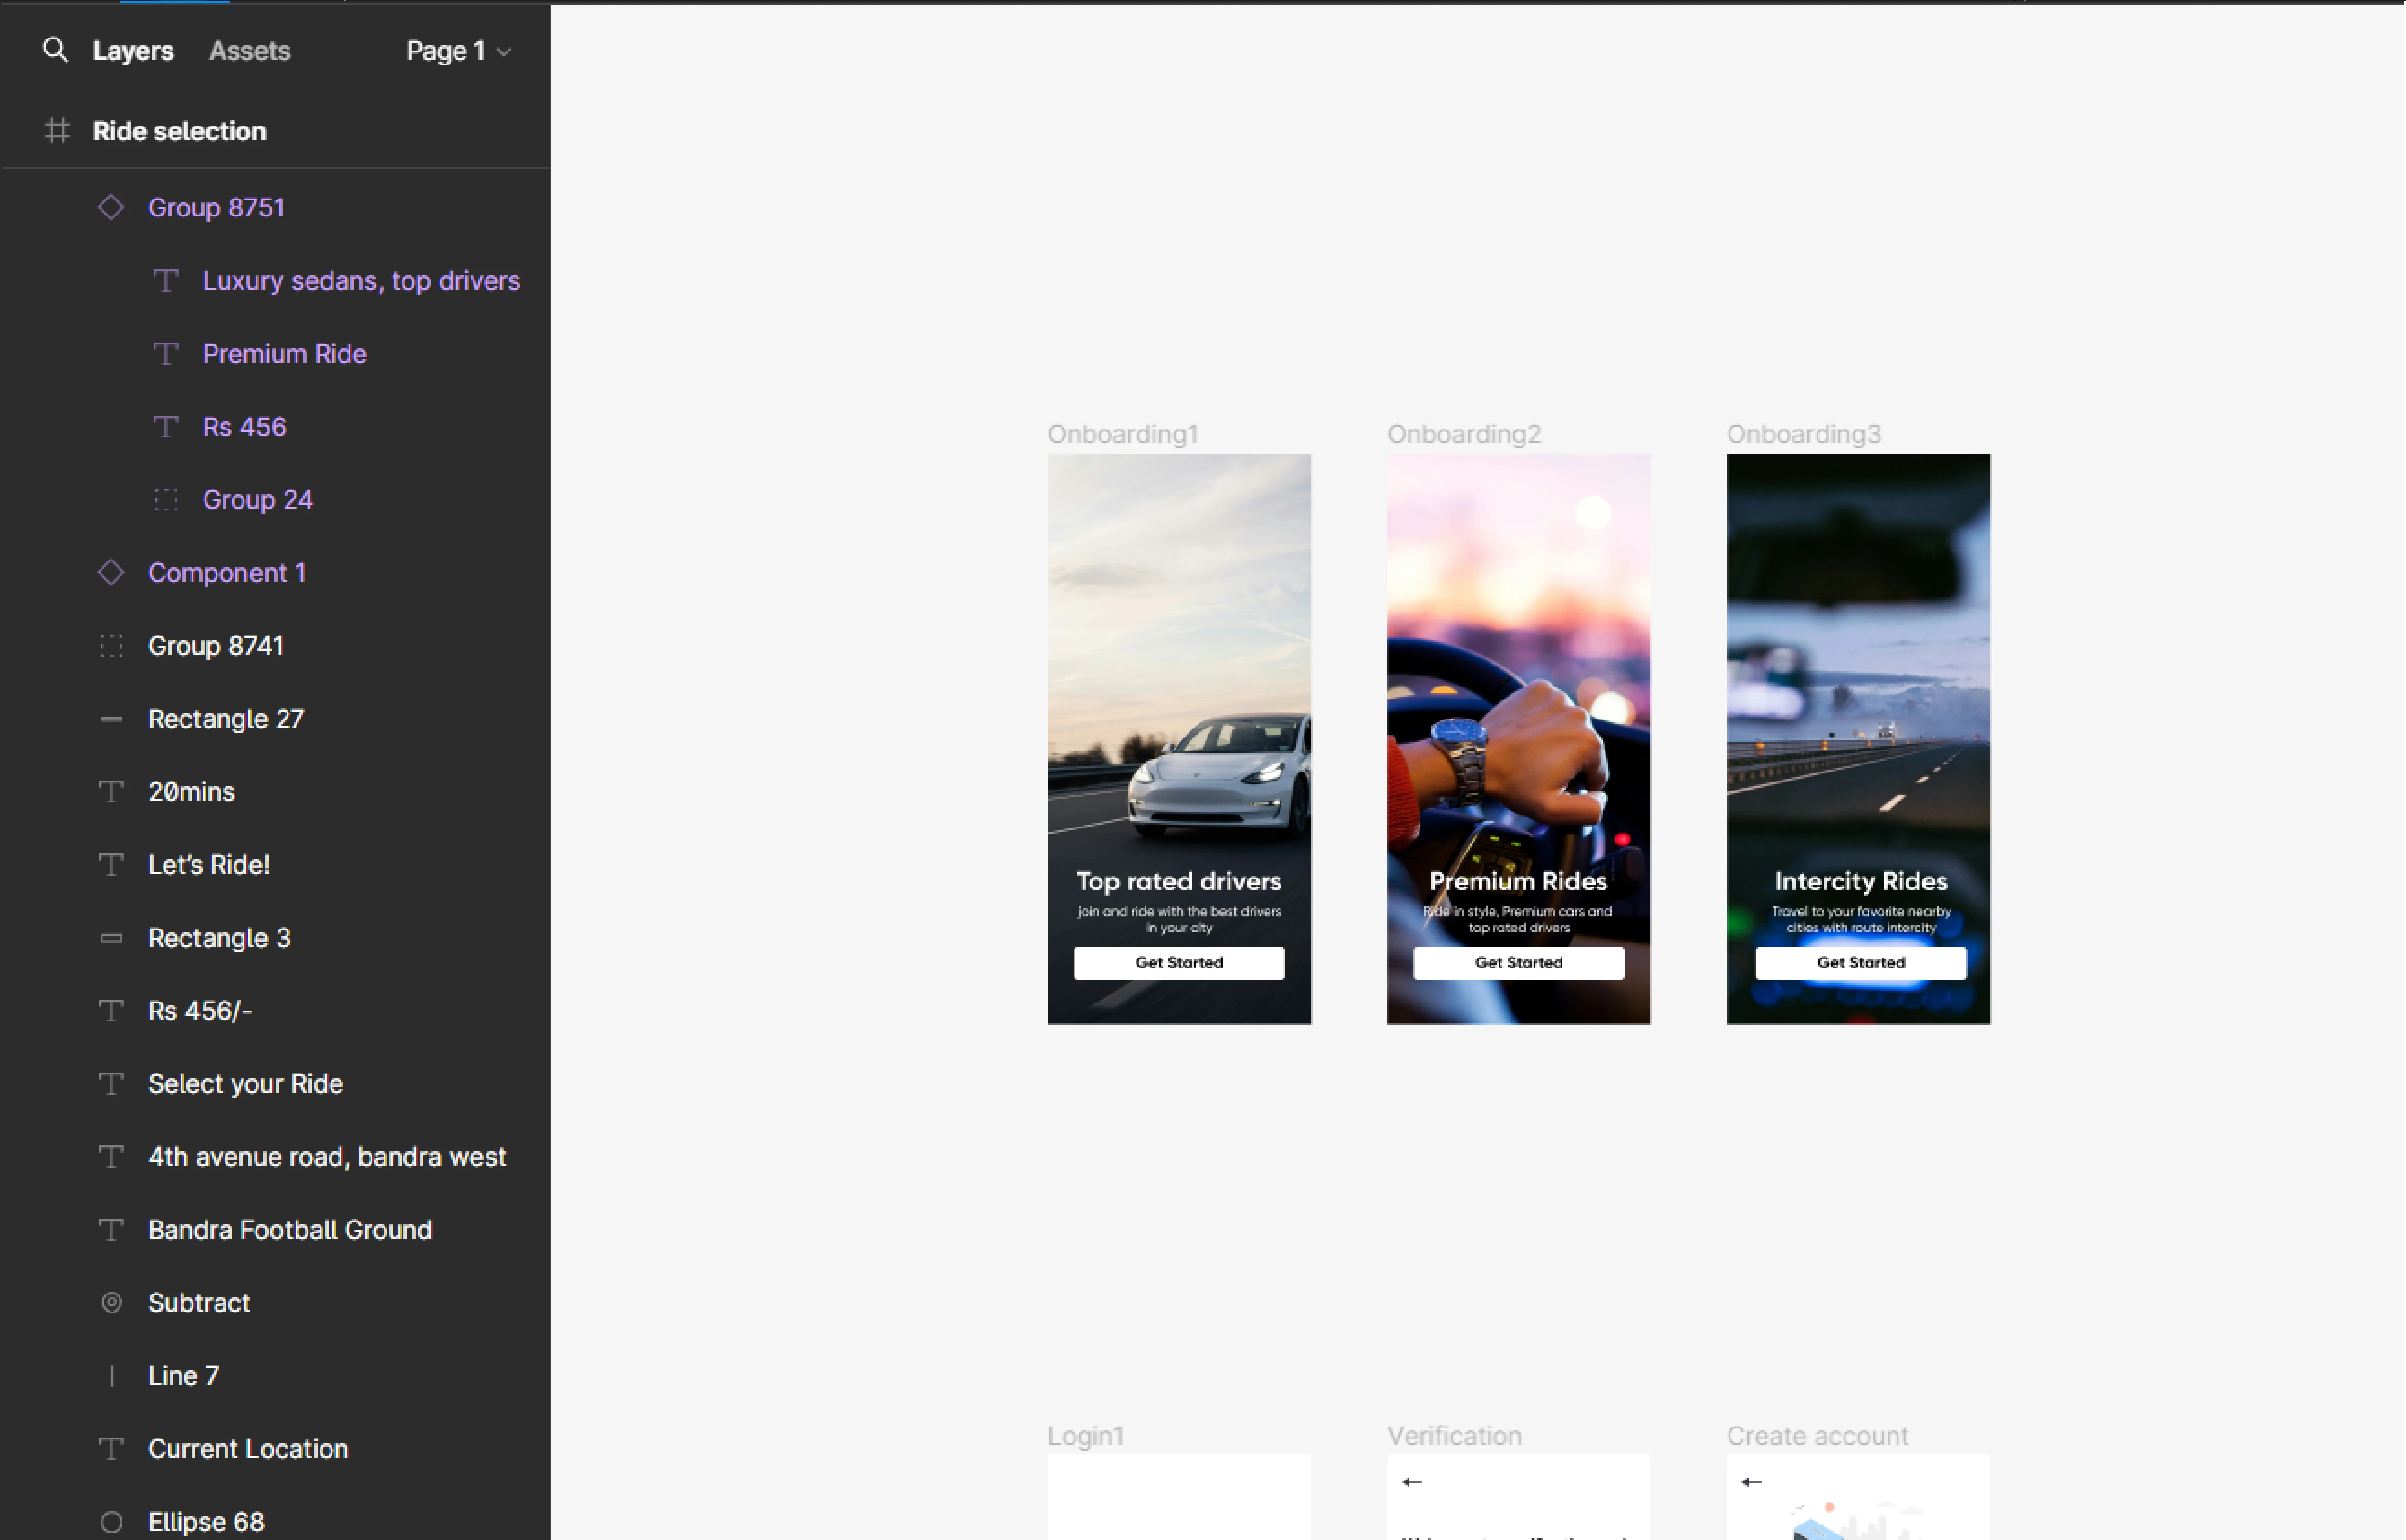Image resolution: width=2406 pixels, height=1540 pixels.
Task: Click the text icon beside Premium Ride layer
Action: pos(166,353)
